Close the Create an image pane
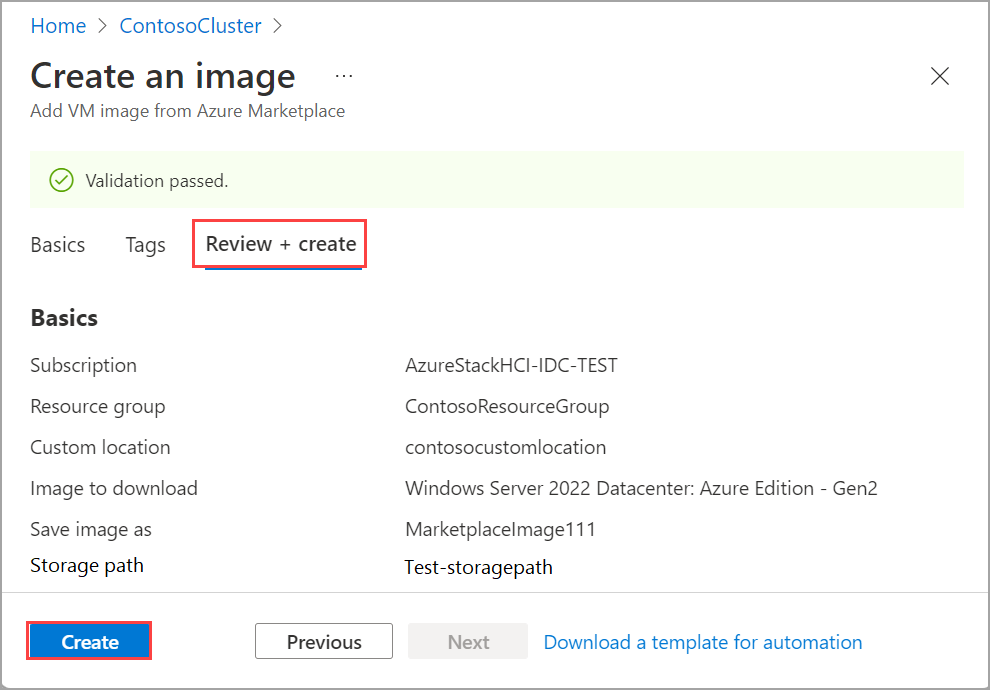 point(940,76)
